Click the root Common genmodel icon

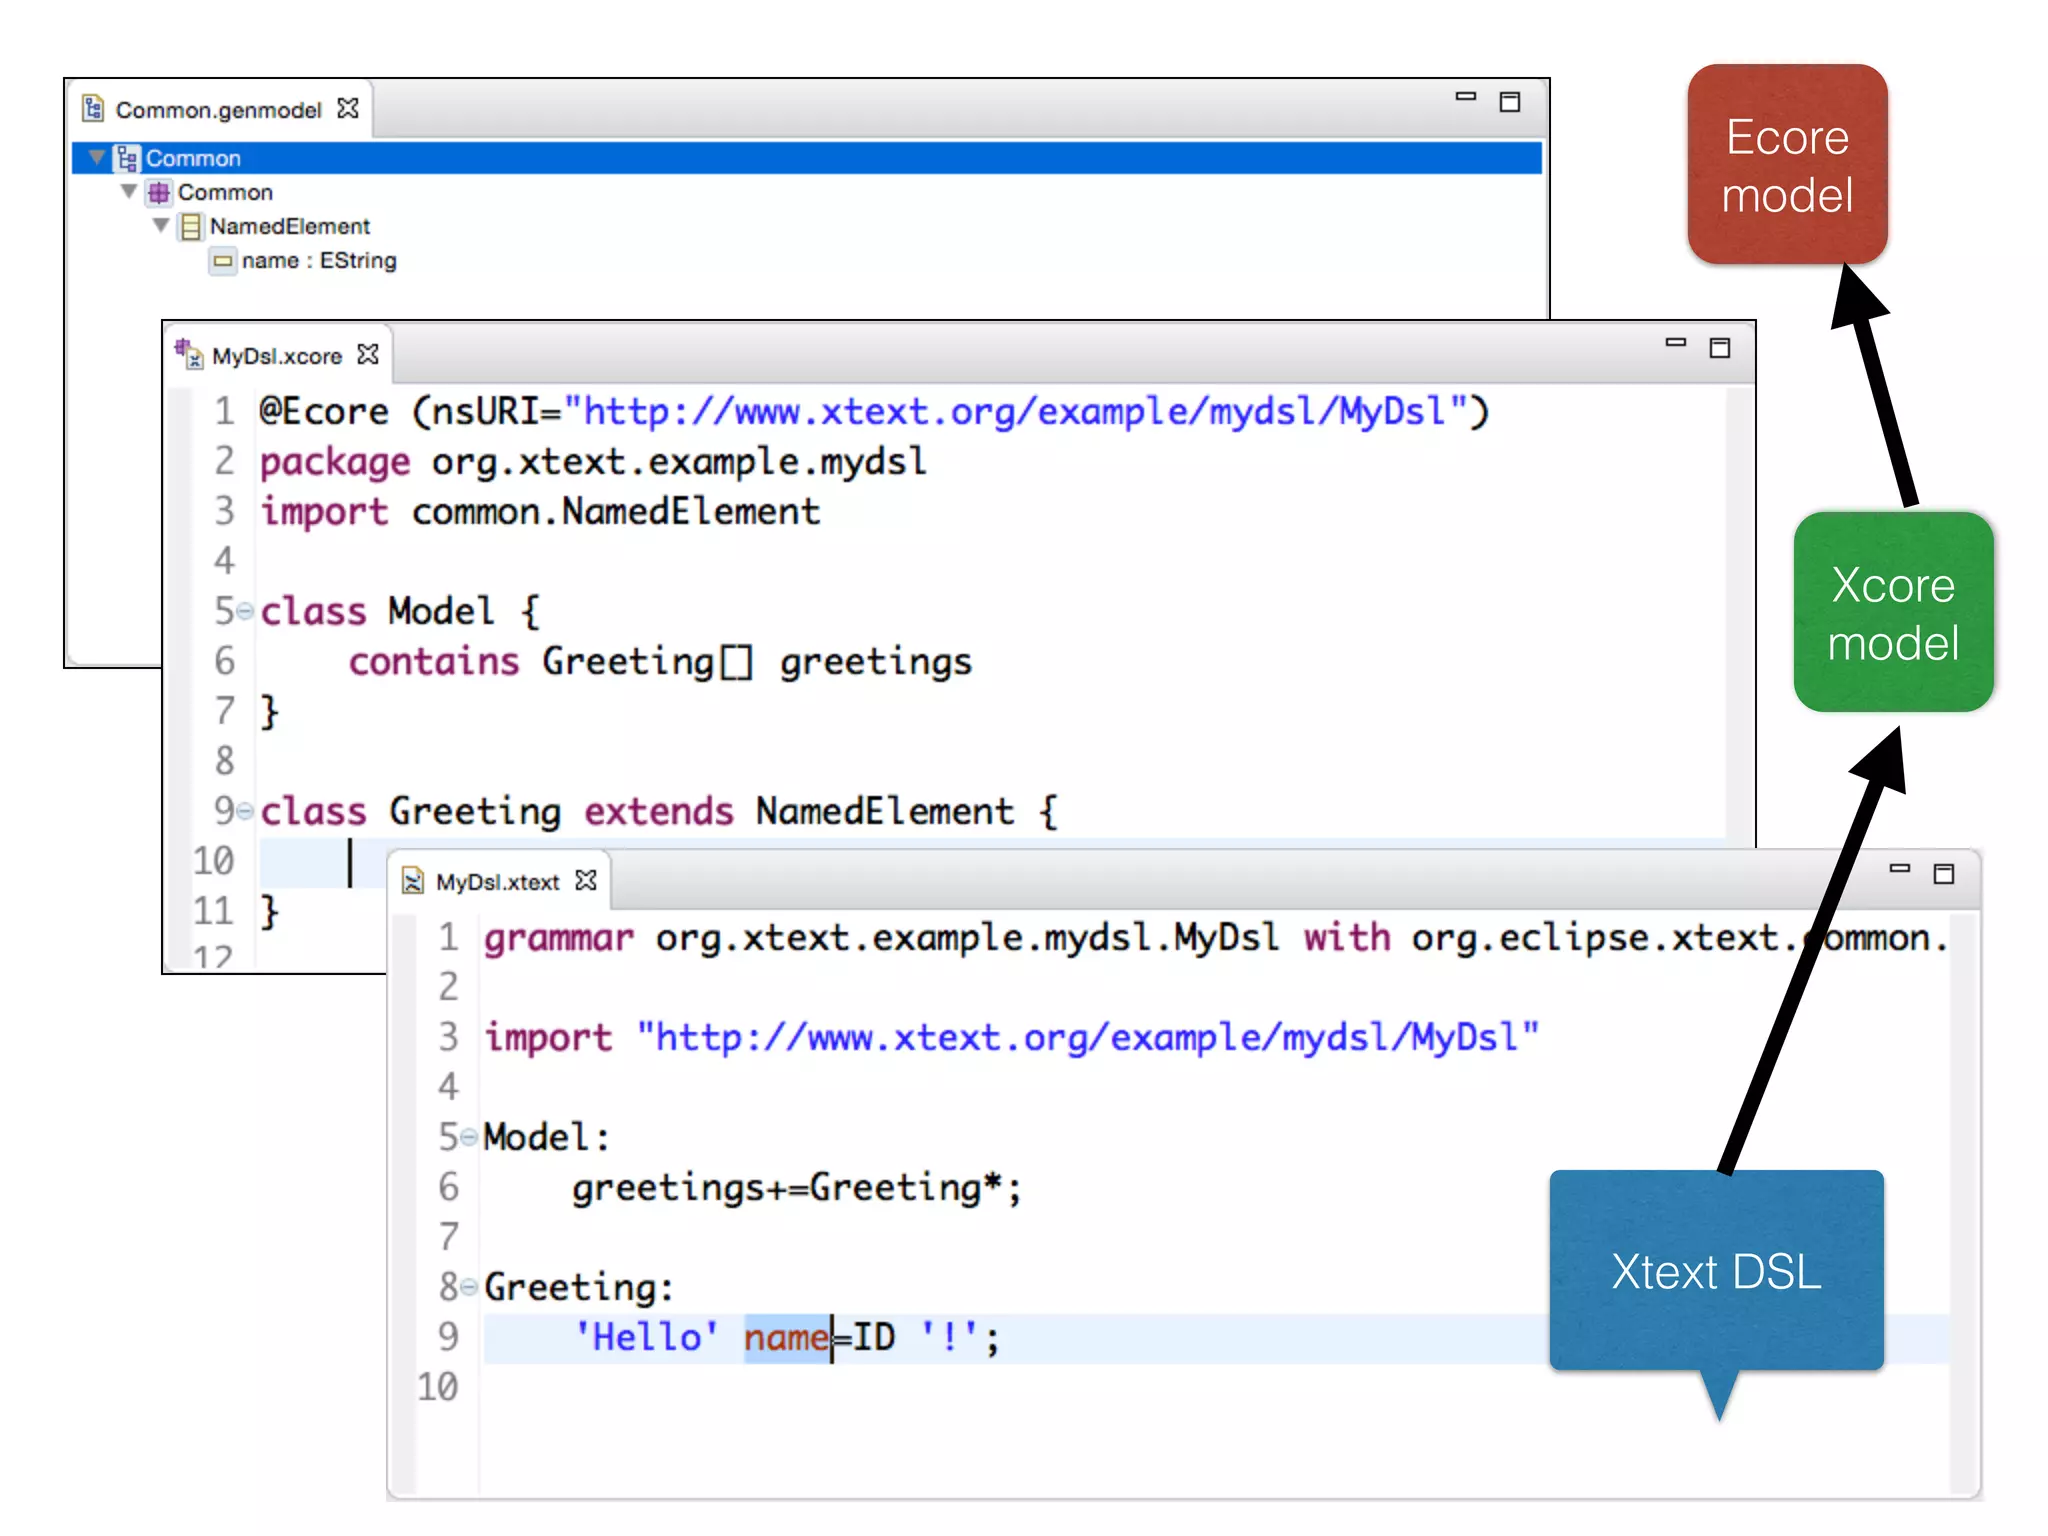(127, 159)
